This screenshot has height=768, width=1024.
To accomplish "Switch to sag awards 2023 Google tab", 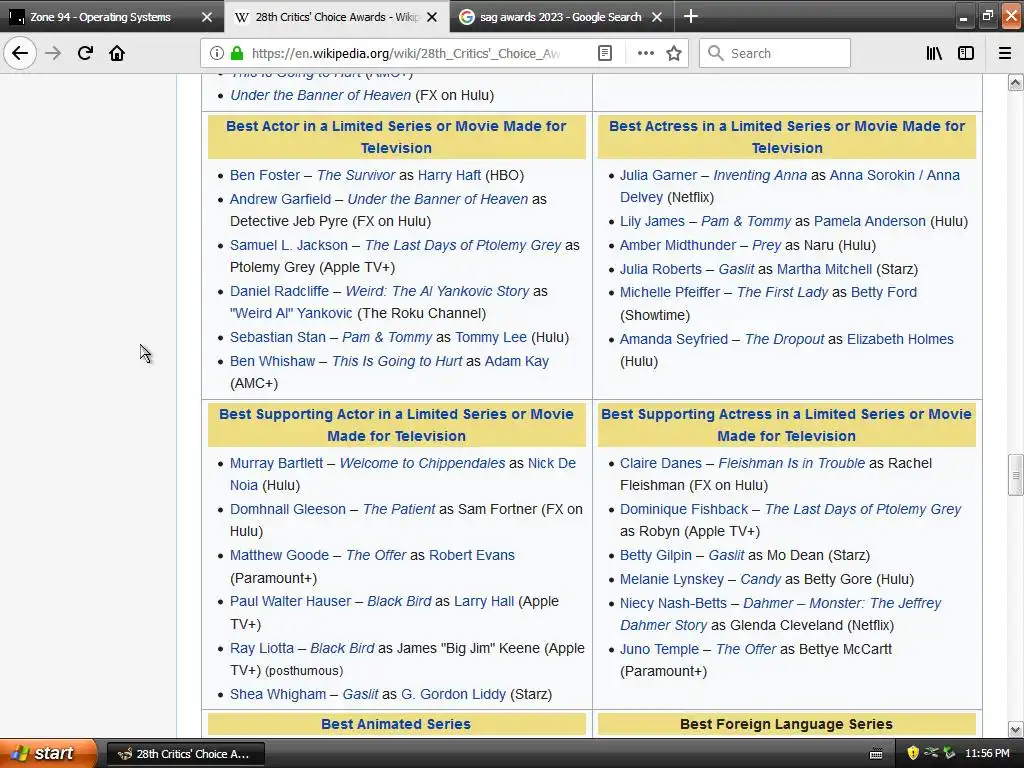I will 561,17.
